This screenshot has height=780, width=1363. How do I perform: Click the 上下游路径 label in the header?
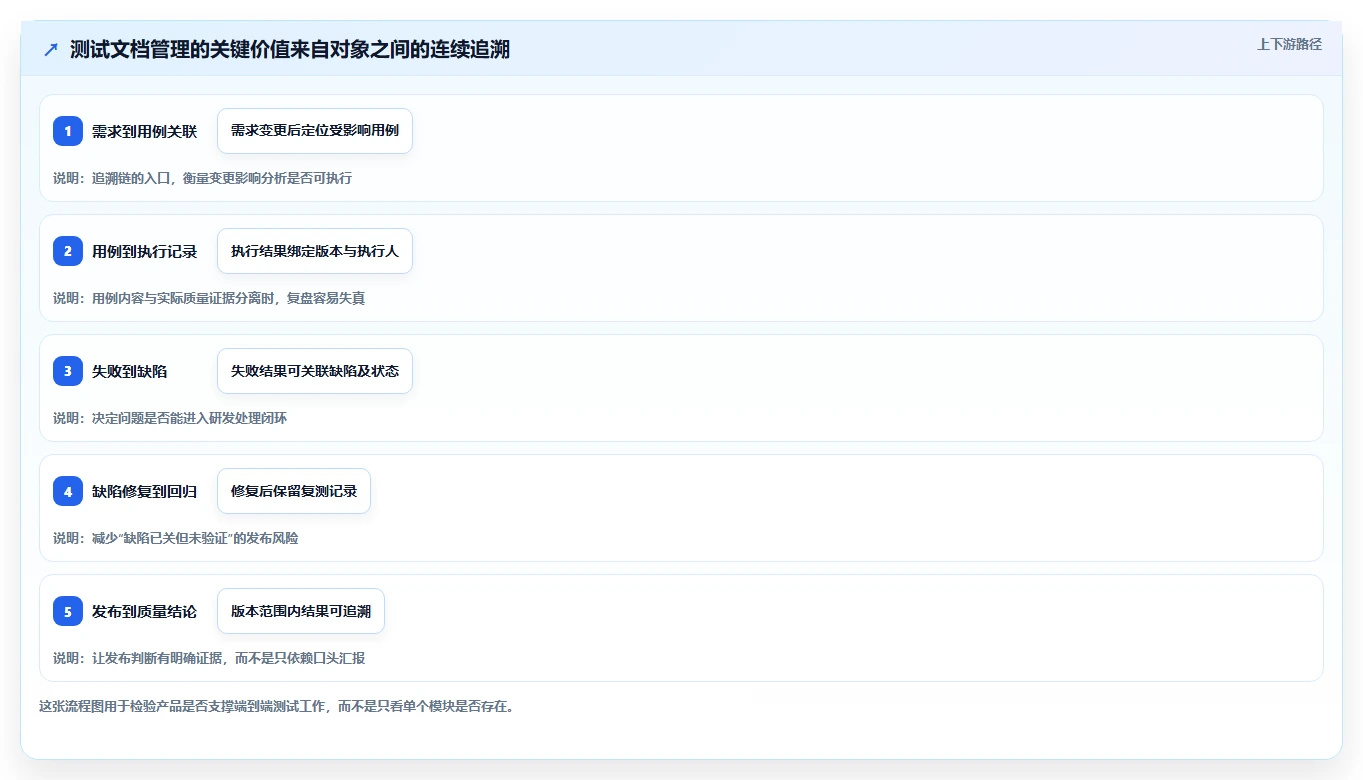1289,44
